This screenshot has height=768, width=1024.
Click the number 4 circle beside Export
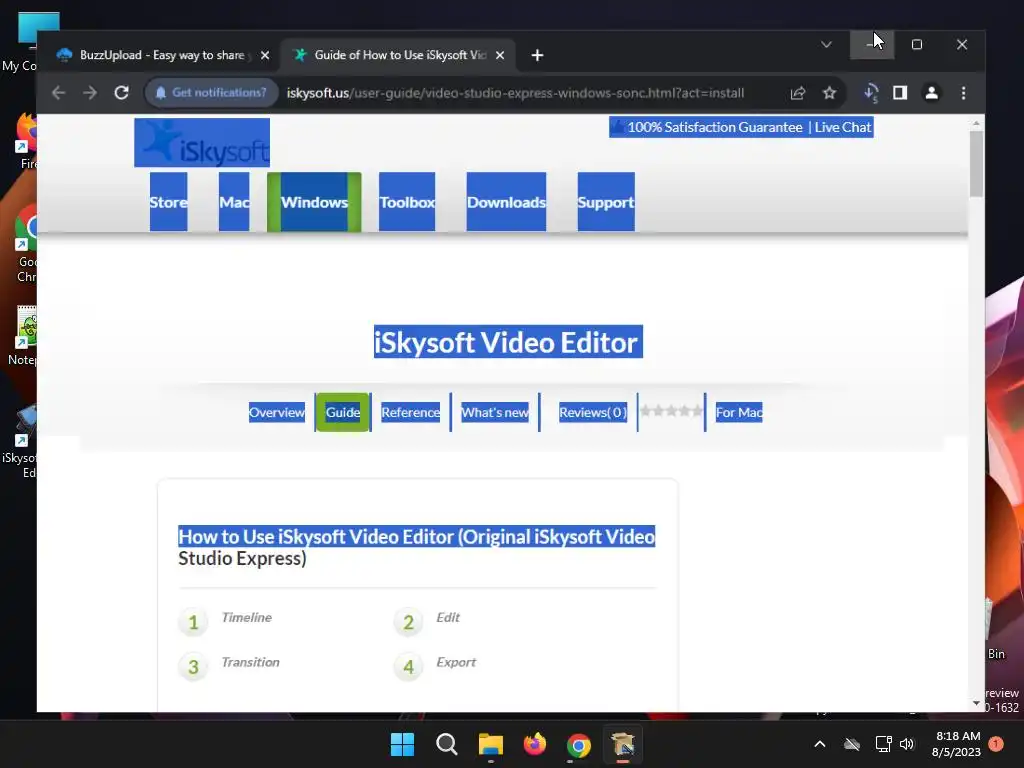pyautogui.click(x=408, y=667)
